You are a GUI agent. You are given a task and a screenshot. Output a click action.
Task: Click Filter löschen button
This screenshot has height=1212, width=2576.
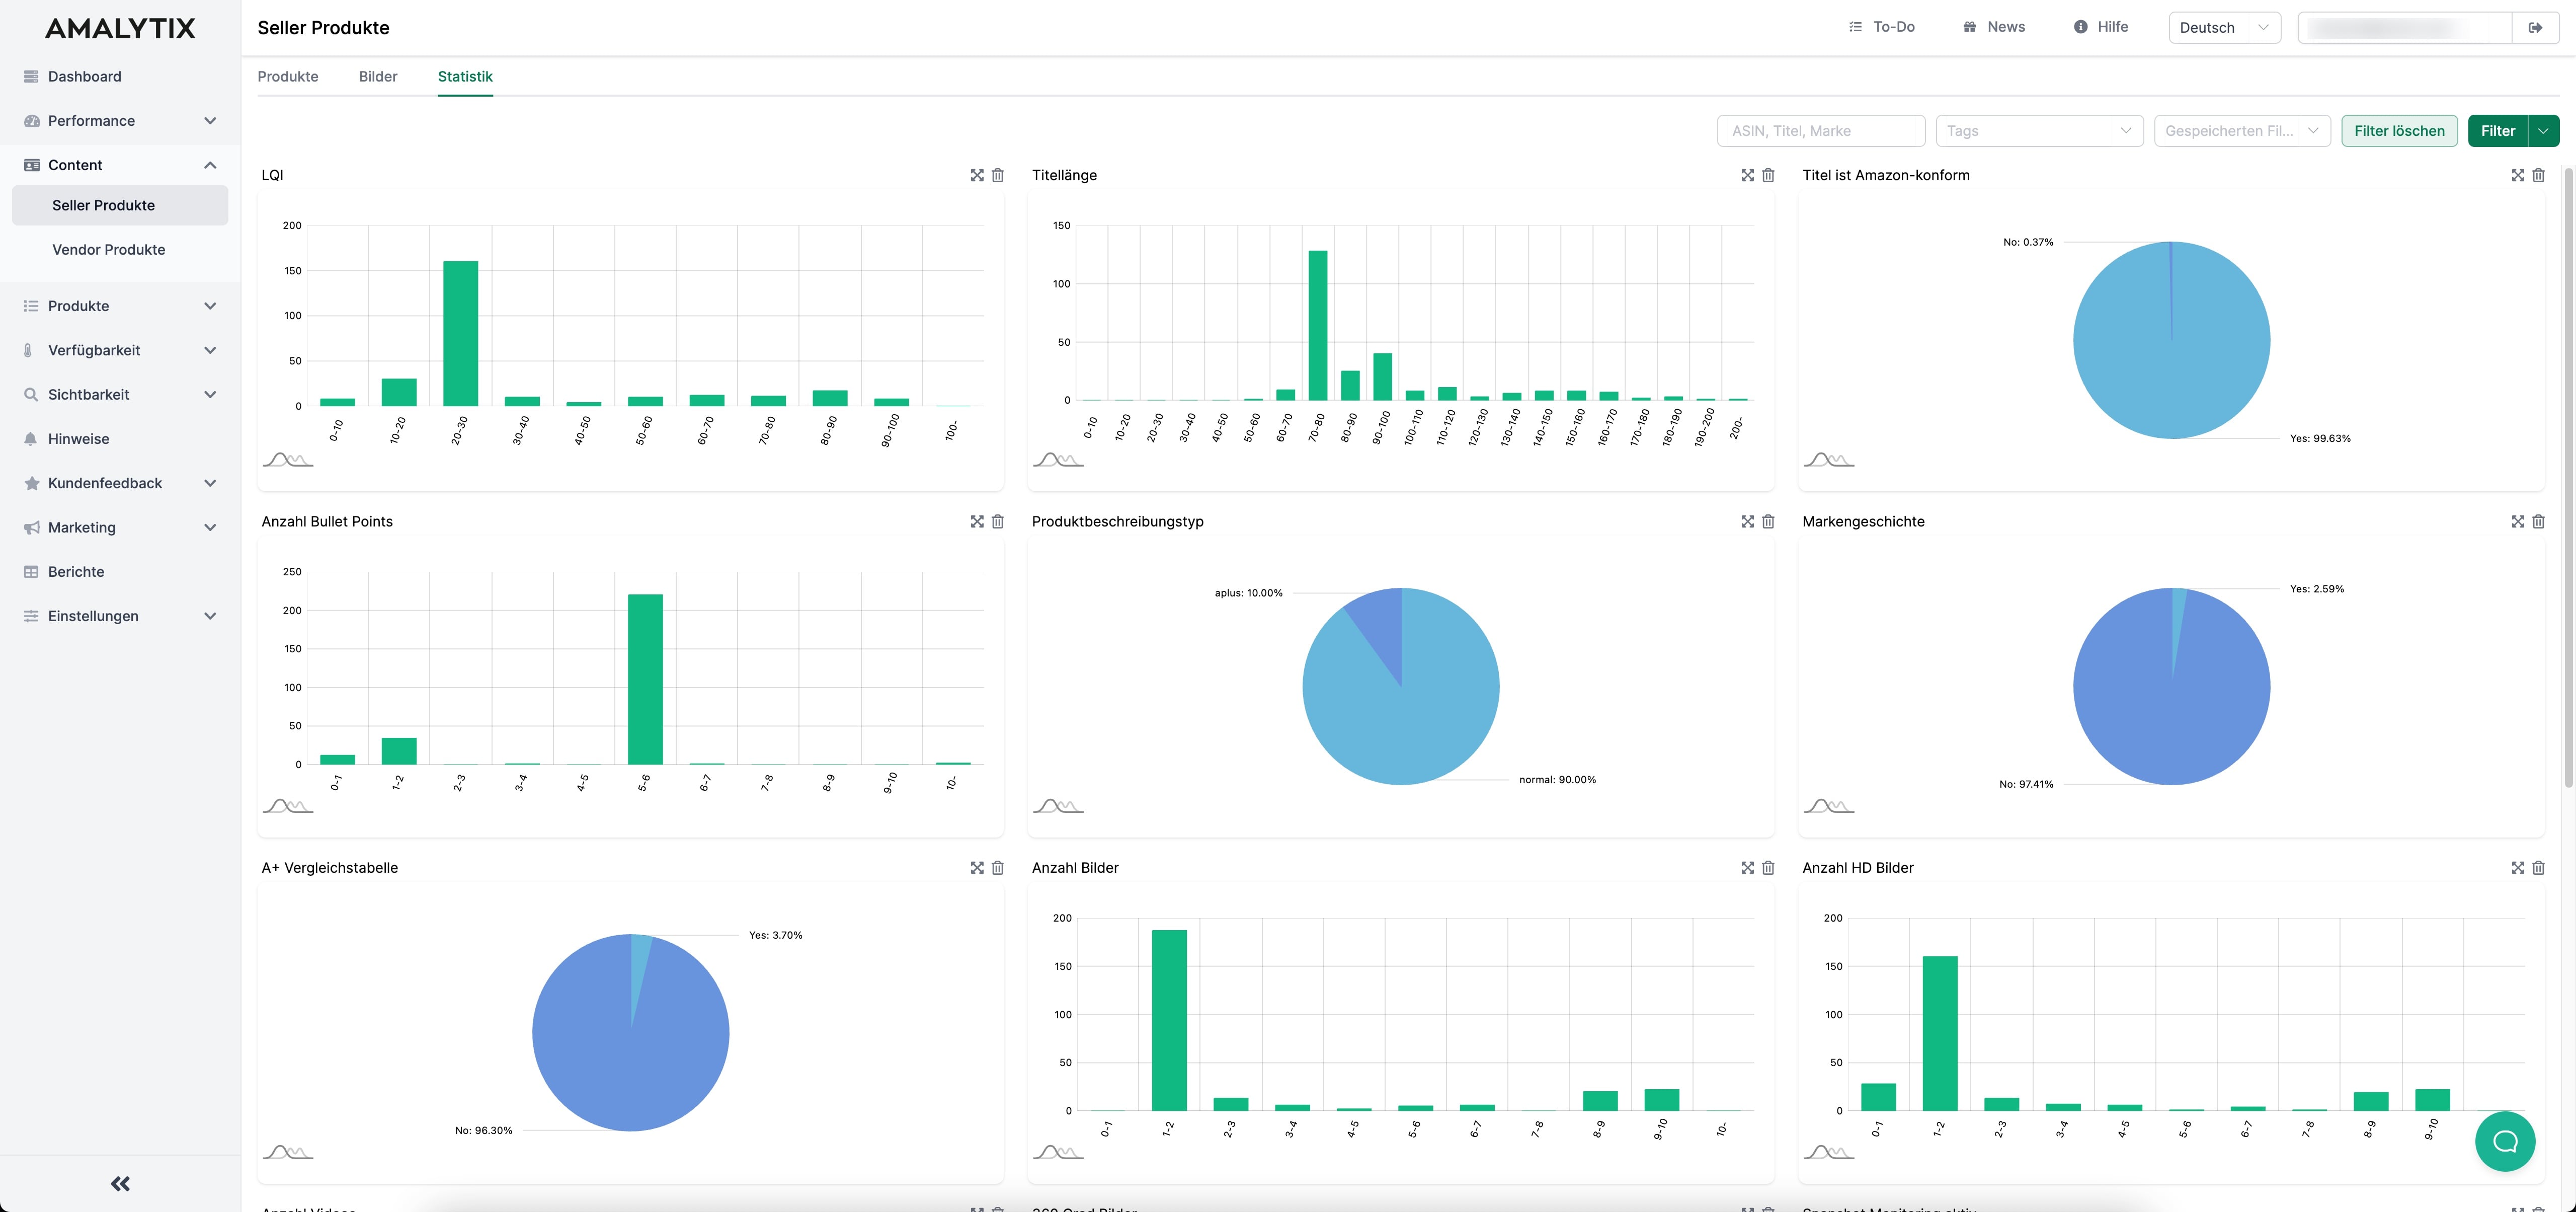click(x=2399, y=131)
